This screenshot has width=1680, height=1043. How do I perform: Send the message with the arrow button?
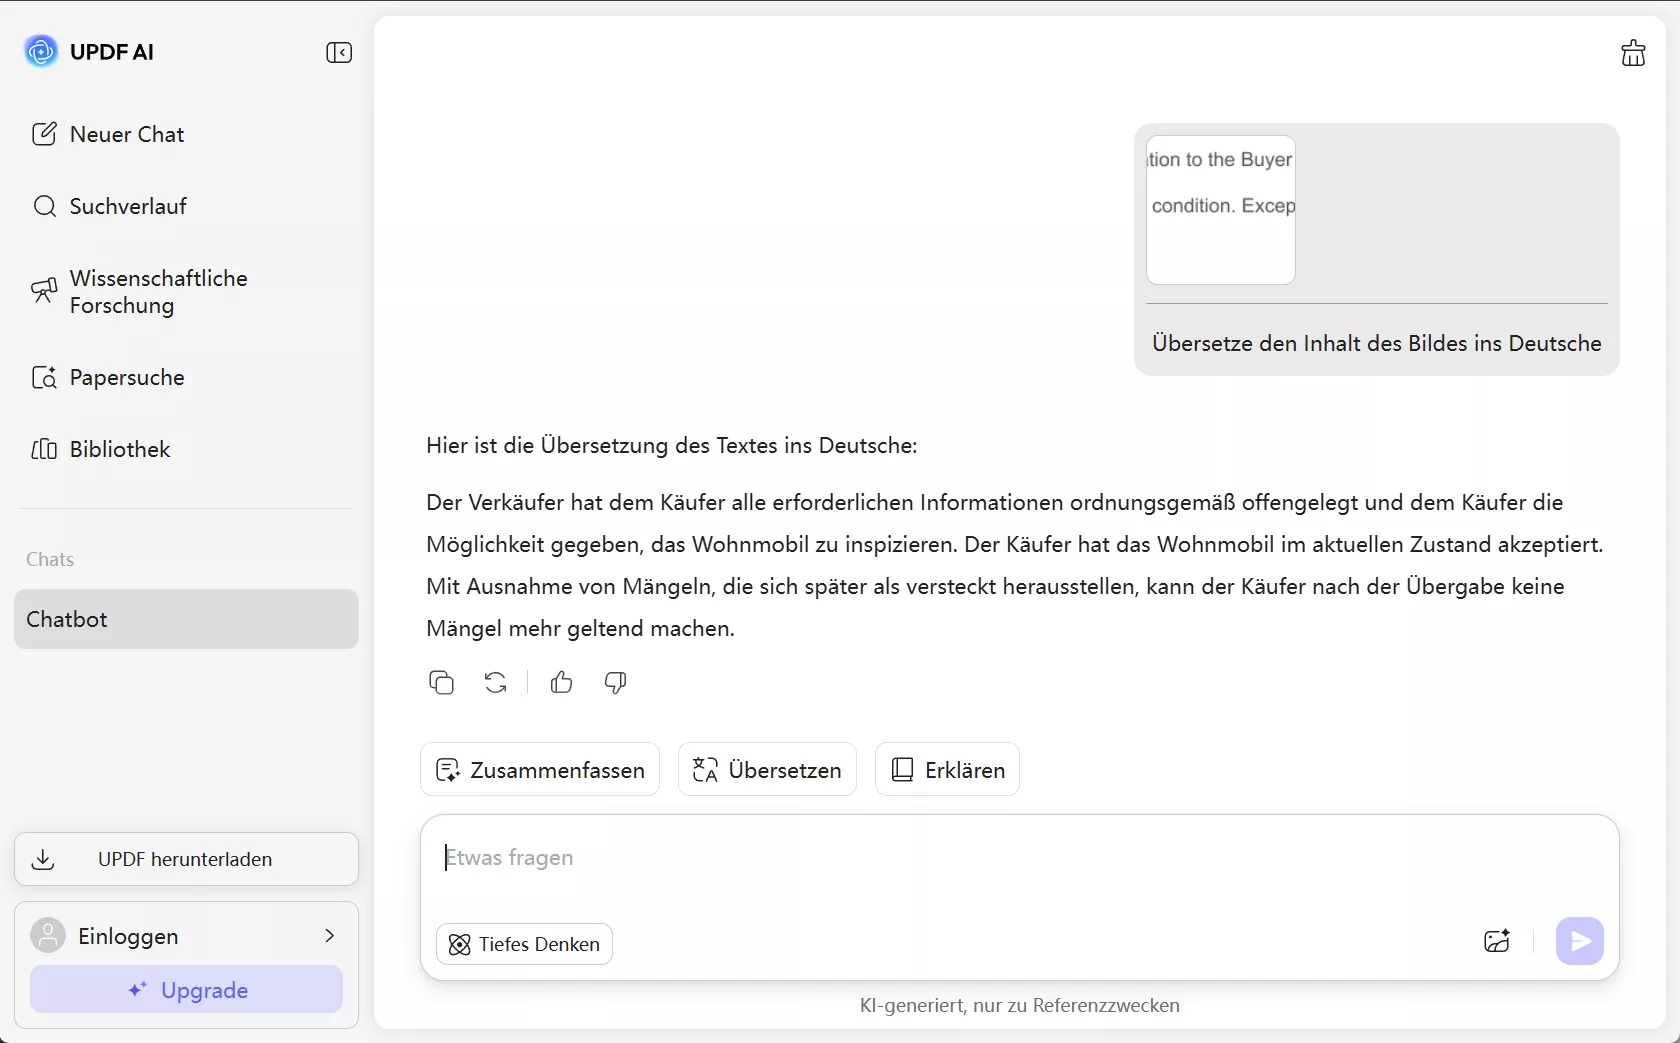pyautogui.click(x=1580, y=941)
